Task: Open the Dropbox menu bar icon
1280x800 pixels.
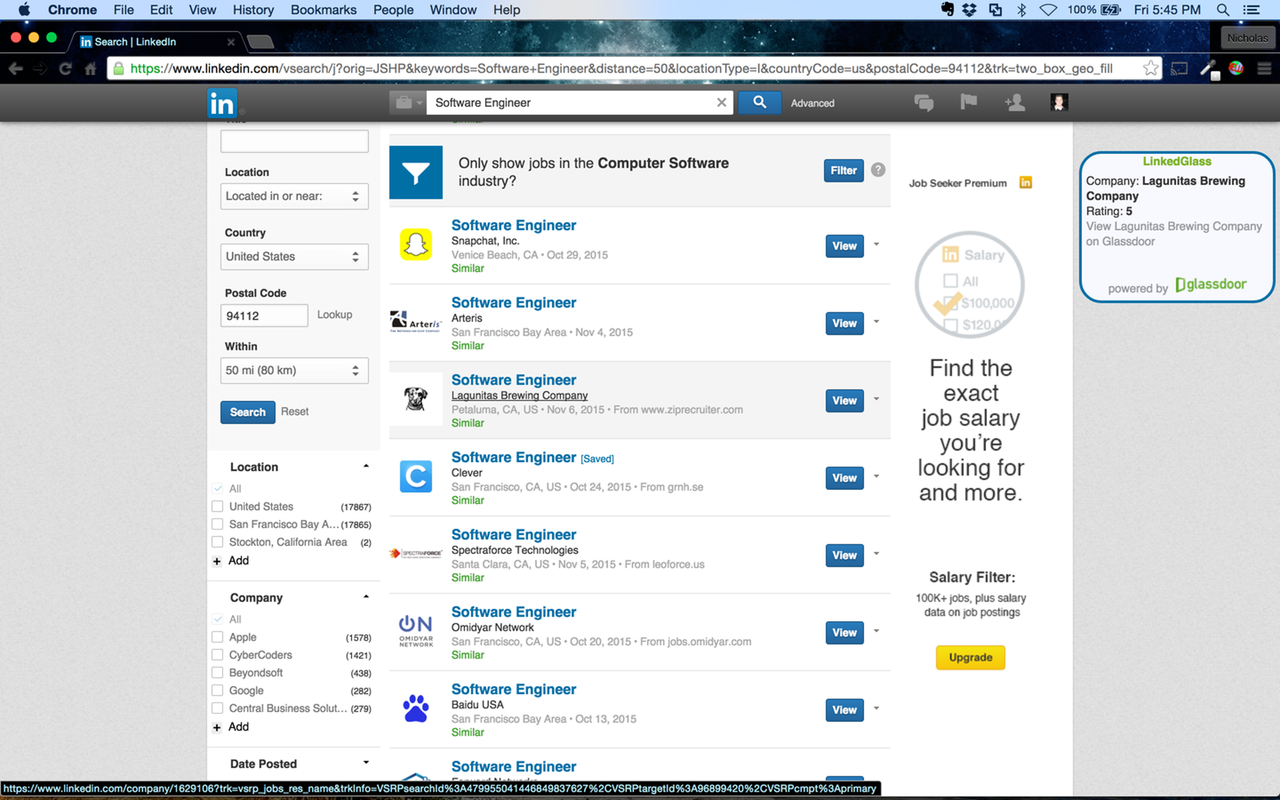Action: pyautogui.click(x=969, y=10)
